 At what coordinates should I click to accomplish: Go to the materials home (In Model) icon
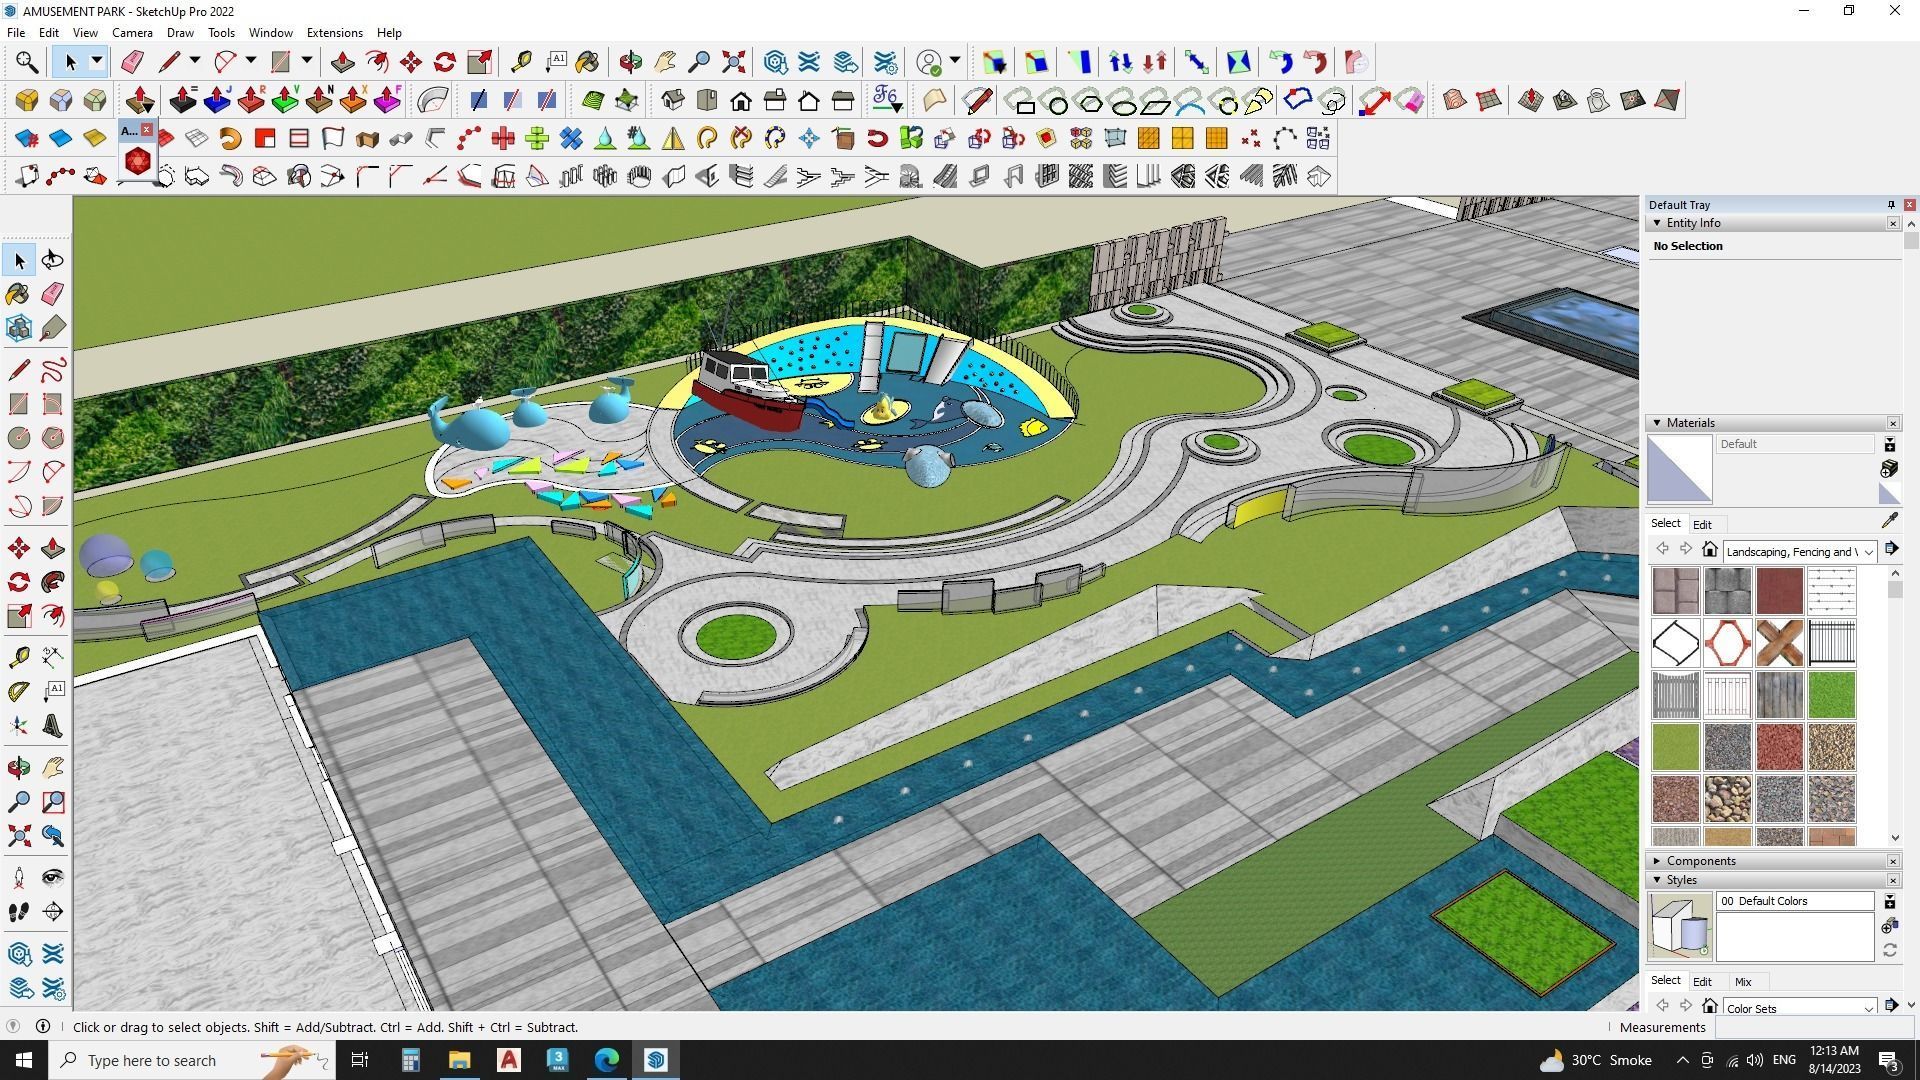coord(1710,550)
